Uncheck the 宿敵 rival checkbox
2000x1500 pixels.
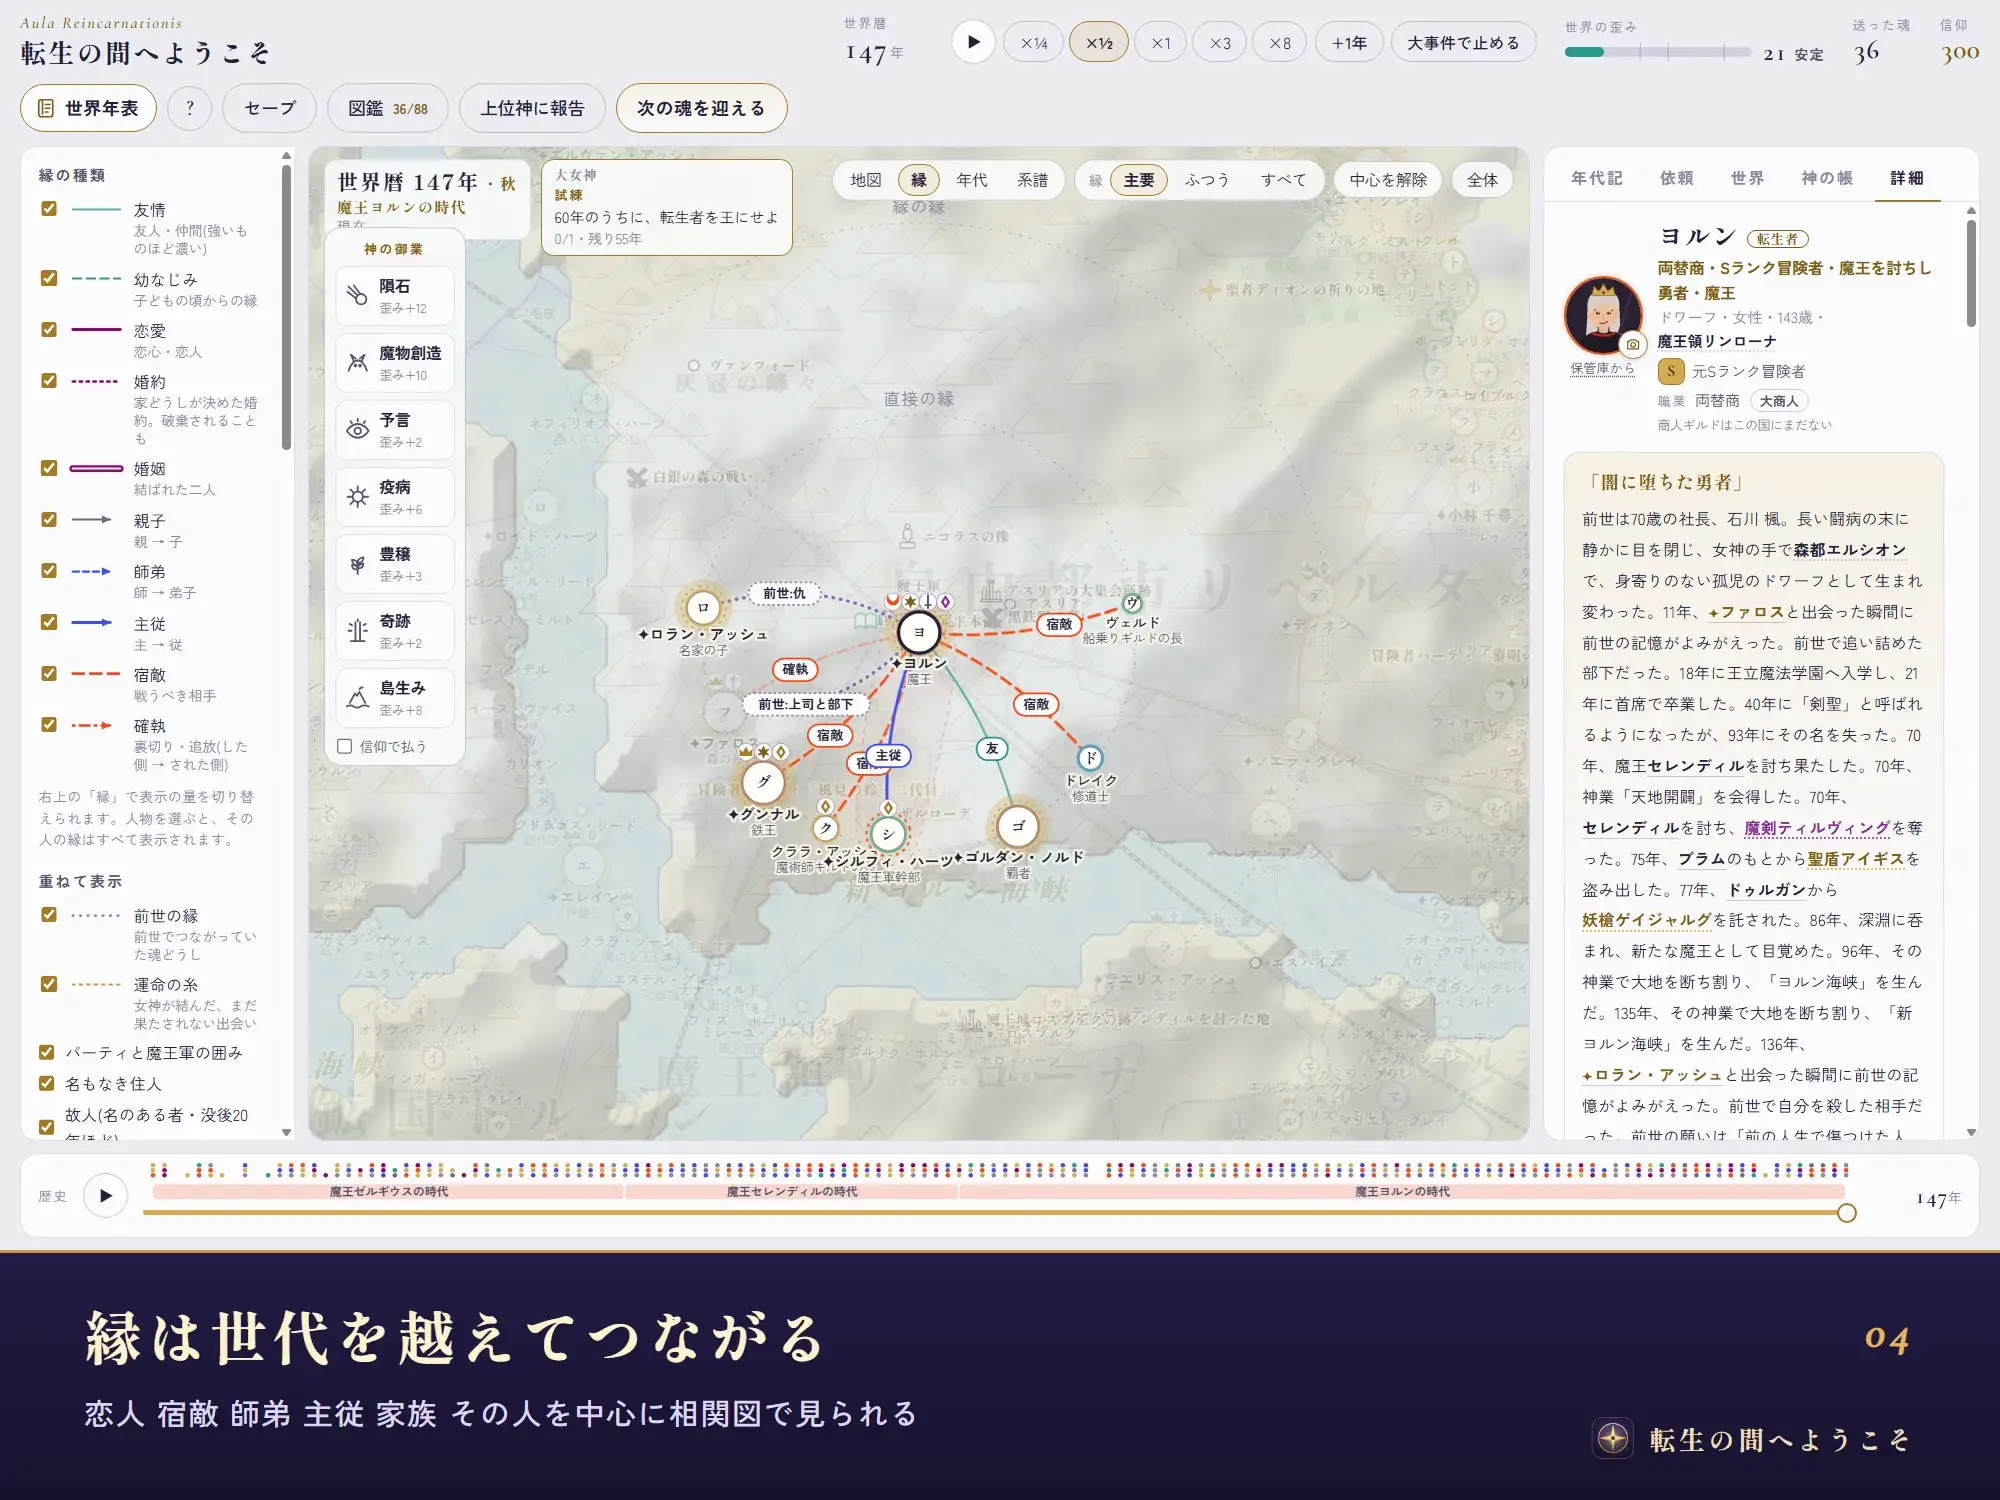coord(48,674)
